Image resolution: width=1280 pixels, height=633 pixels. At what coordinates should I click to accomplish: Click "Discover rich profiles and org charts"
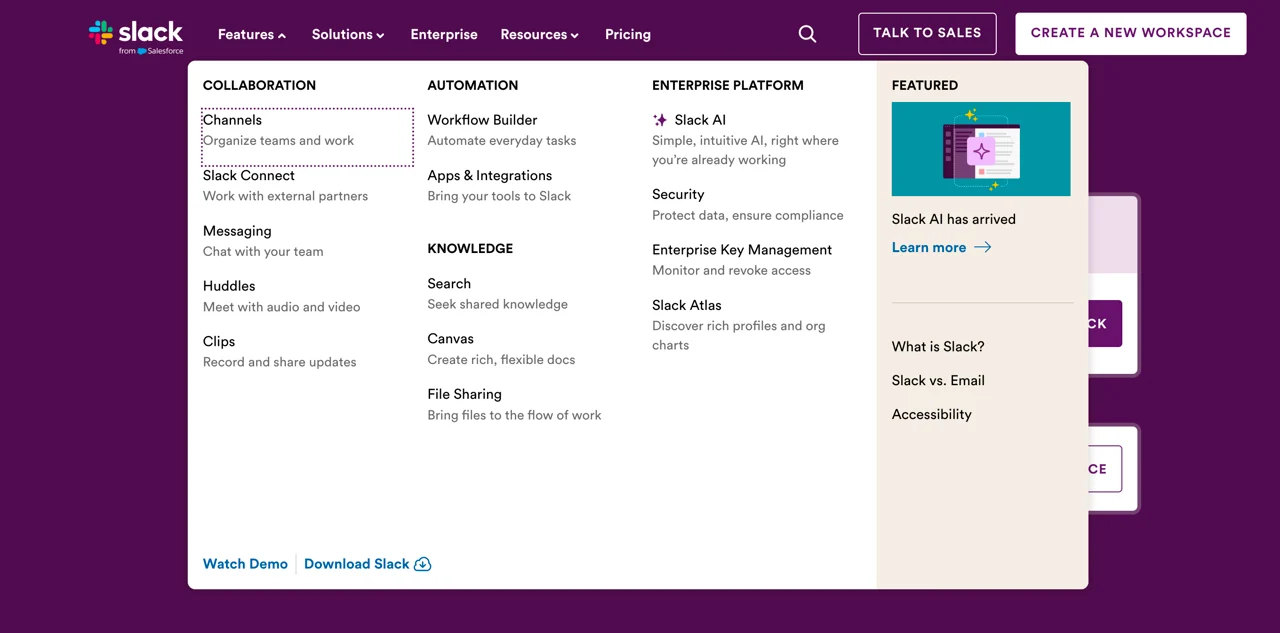tap(739, 336)
